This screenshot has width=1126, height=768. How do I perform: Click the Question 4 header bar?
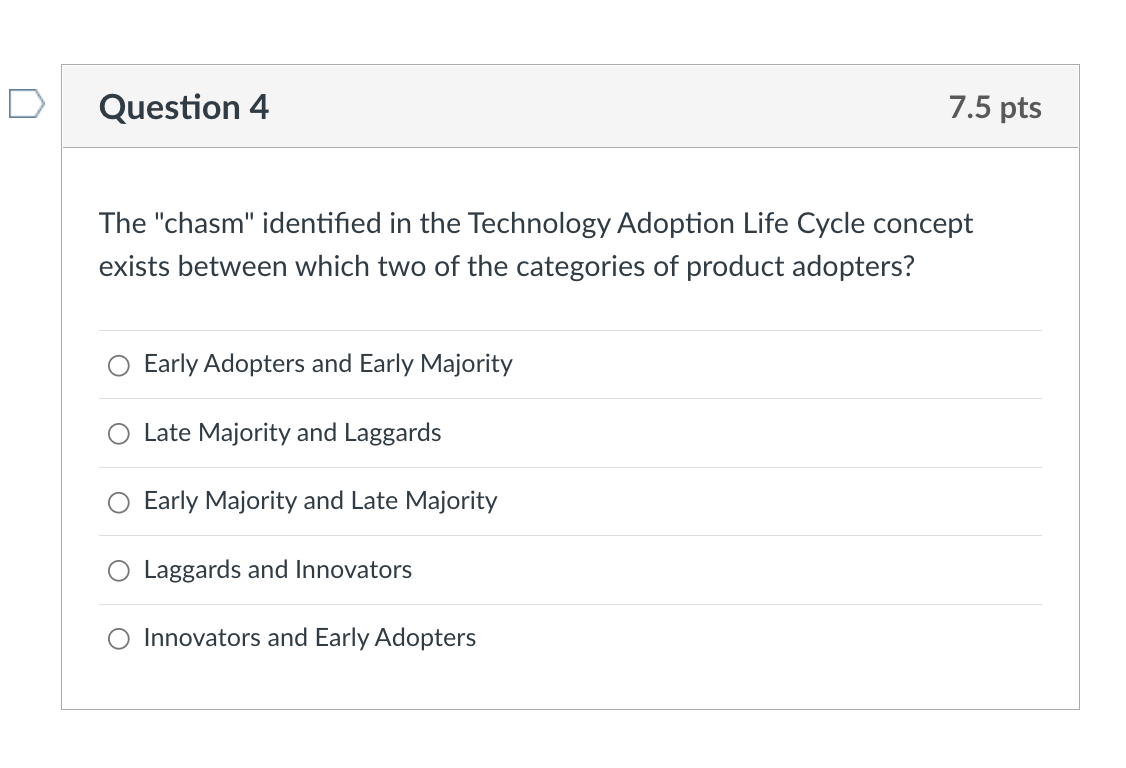click(x=600, y=107)
